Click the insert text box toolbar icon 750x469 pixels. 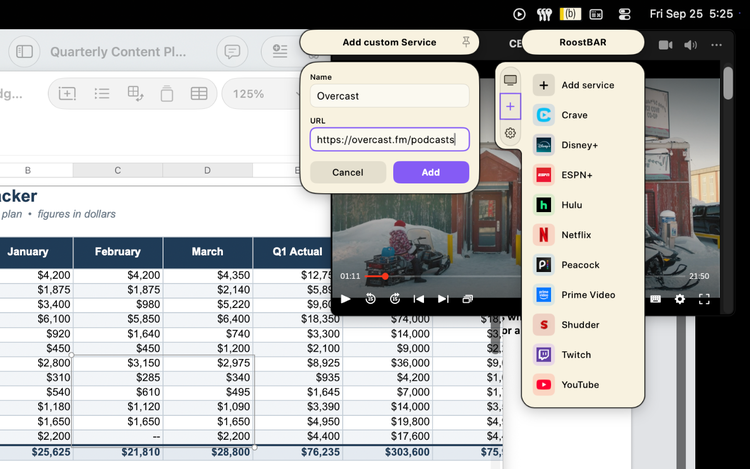click(67, 94)
